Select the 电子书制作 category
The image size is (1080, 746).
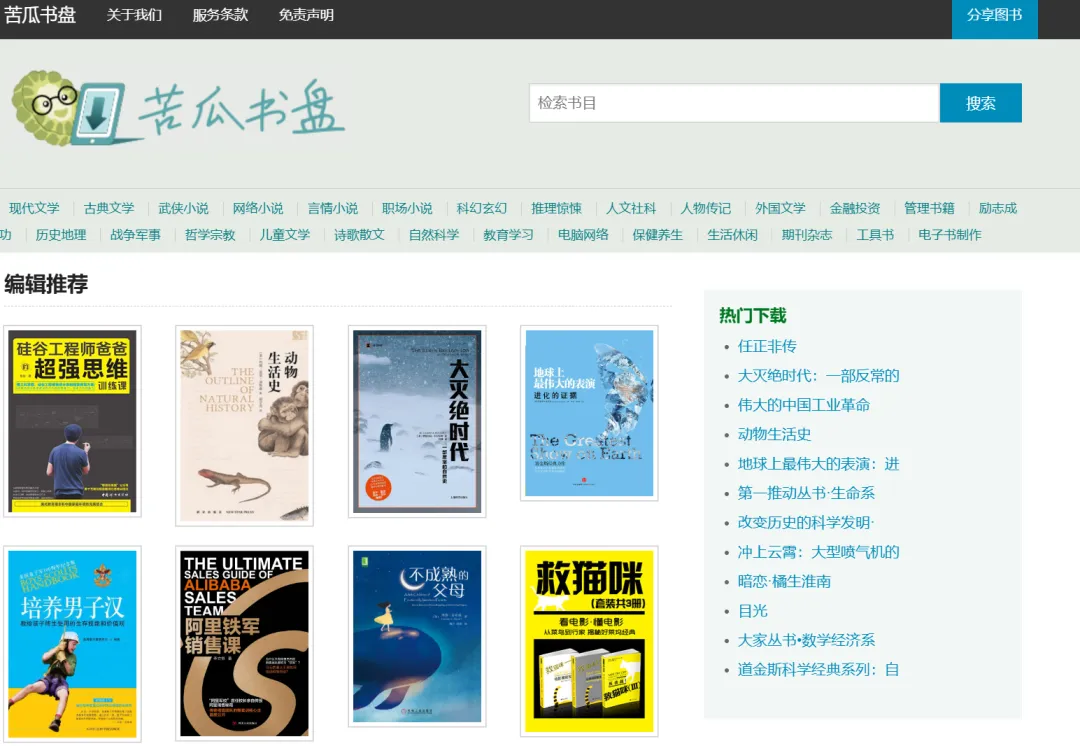click(x=950, y=235)
